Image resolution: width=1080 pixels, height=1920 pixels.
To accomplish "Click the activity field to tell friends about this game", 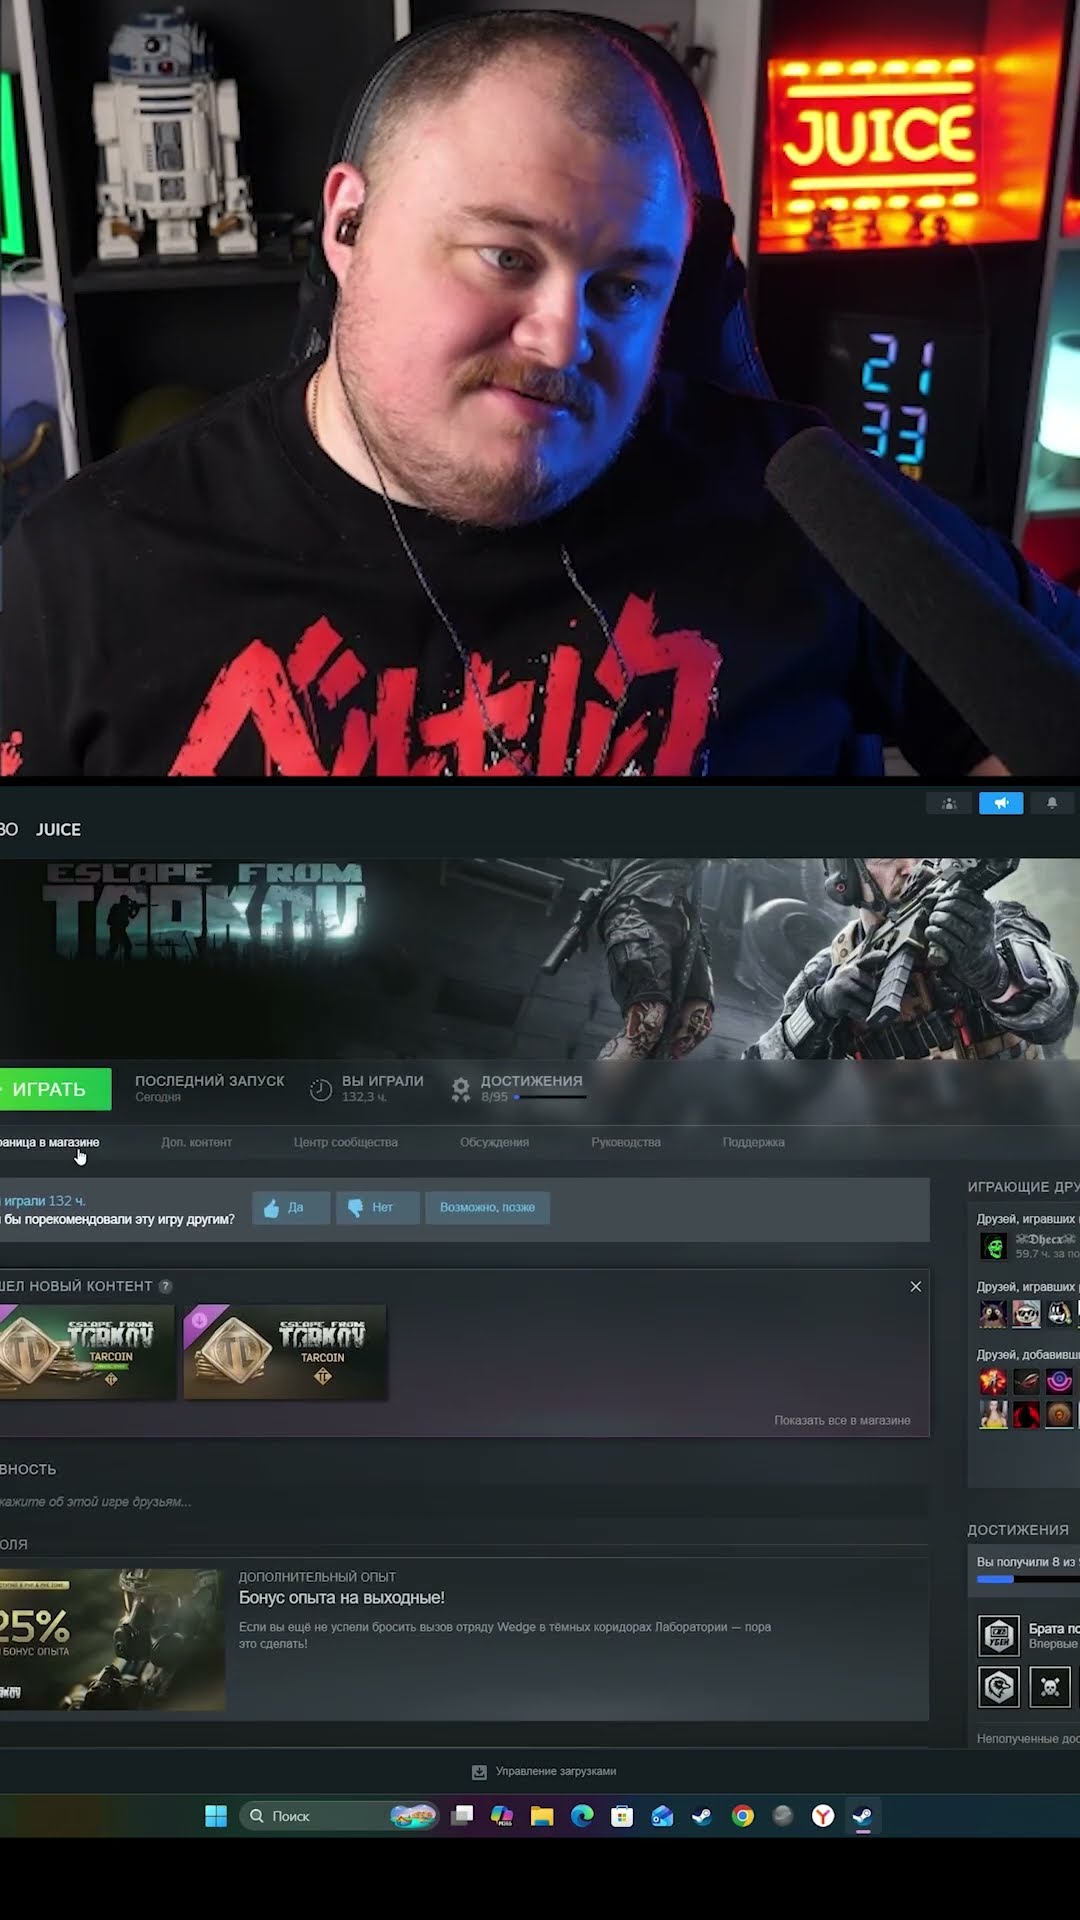I will pyautogui.click(x=464, y=1501).
